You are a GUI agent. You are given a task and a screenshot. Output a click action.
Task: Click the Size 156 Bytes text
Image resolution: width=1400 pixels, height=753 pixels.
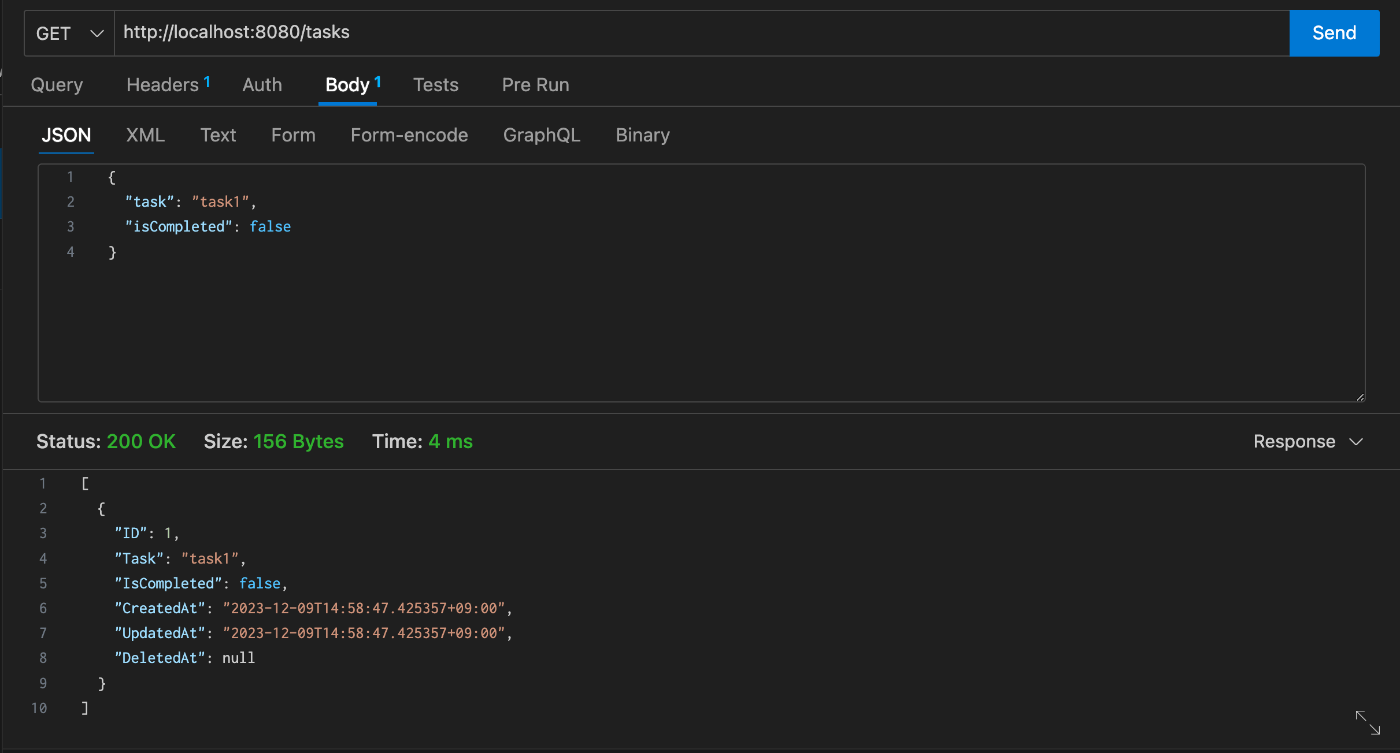tap(273, 441)
